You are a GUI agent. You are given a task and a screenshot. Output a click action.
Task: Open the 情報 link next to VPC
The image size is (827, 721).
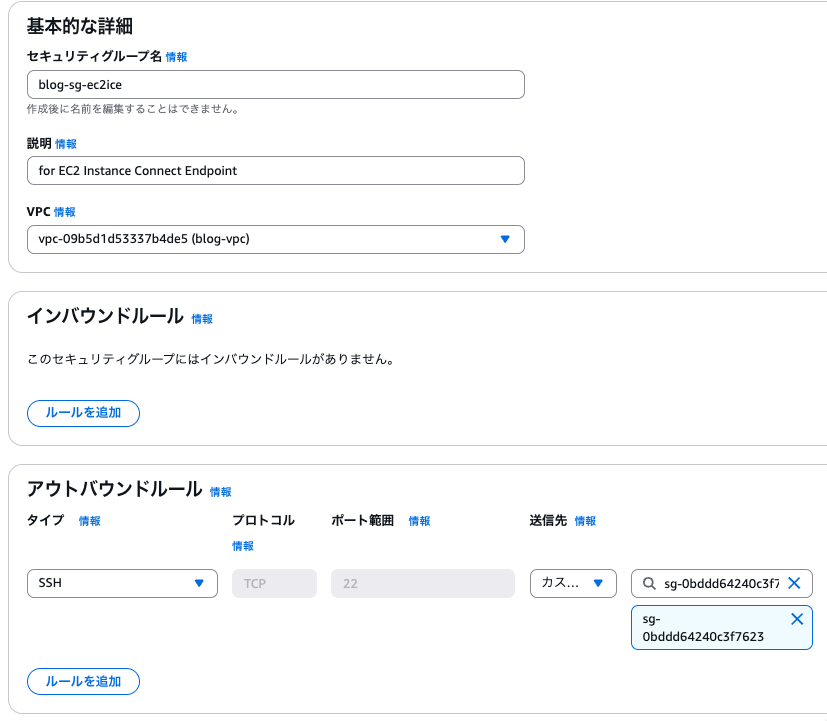click(x=64, y=212)
